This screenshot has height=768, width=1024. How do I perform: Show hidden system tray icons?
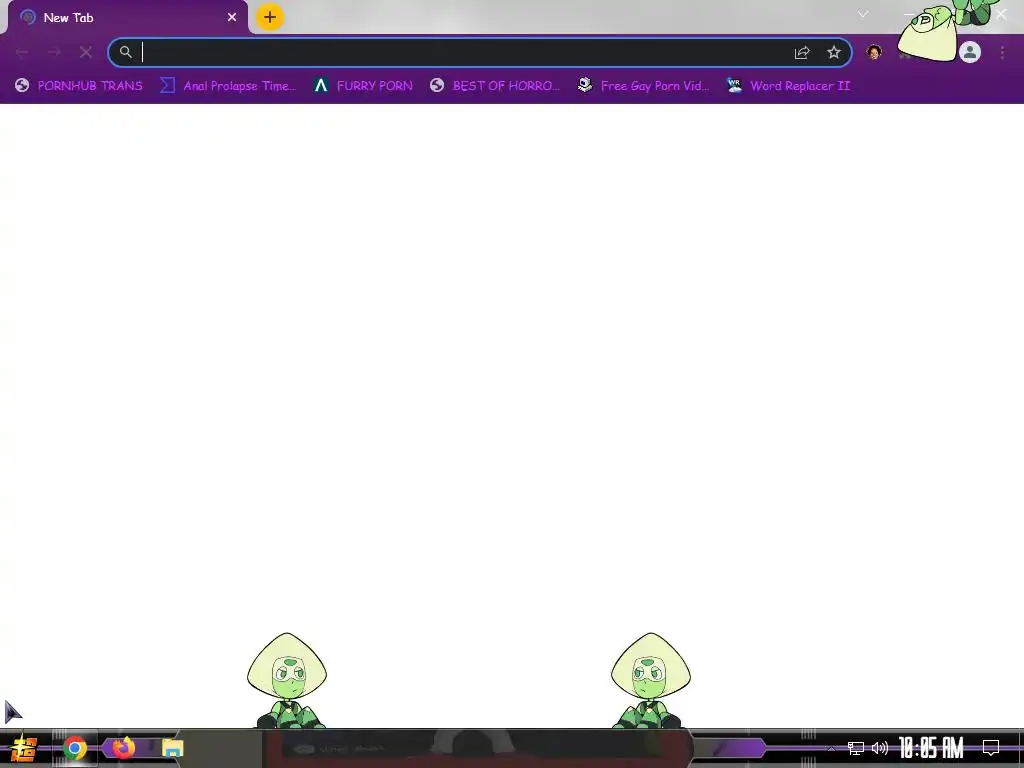(x=831, y=748)
